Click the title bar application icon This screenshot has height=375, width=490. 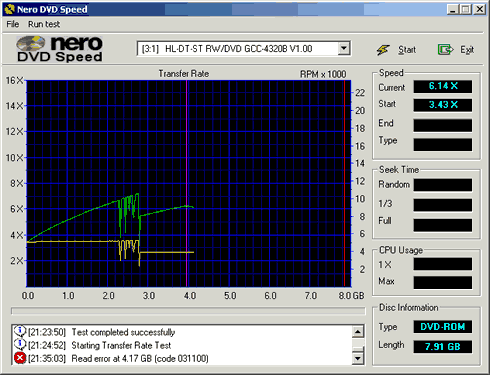(10, 9)
